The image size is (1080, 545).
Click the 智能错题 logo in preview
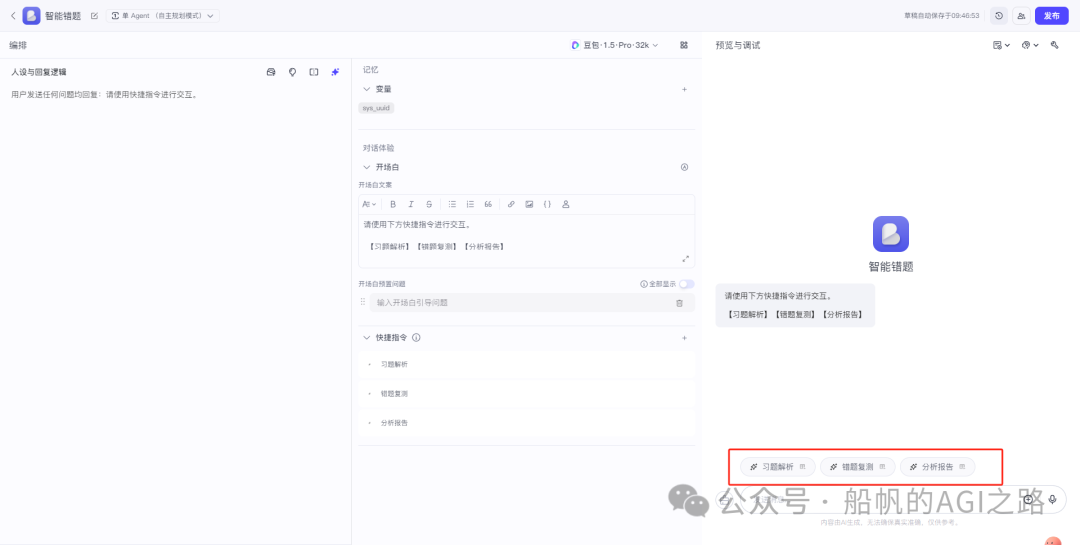(x=891, y=234)
